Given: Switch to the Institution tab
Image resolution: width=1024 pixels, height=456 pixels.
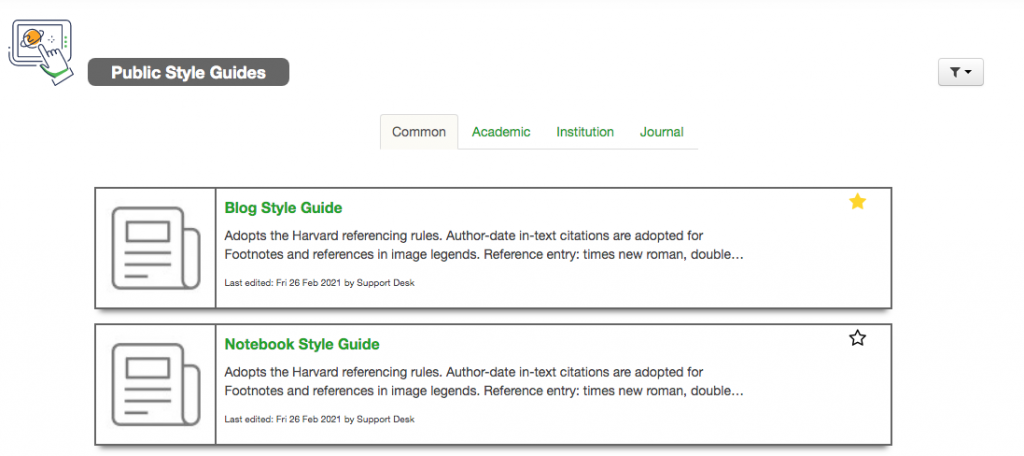Looking at the screenshot, I should coord(585,132).
